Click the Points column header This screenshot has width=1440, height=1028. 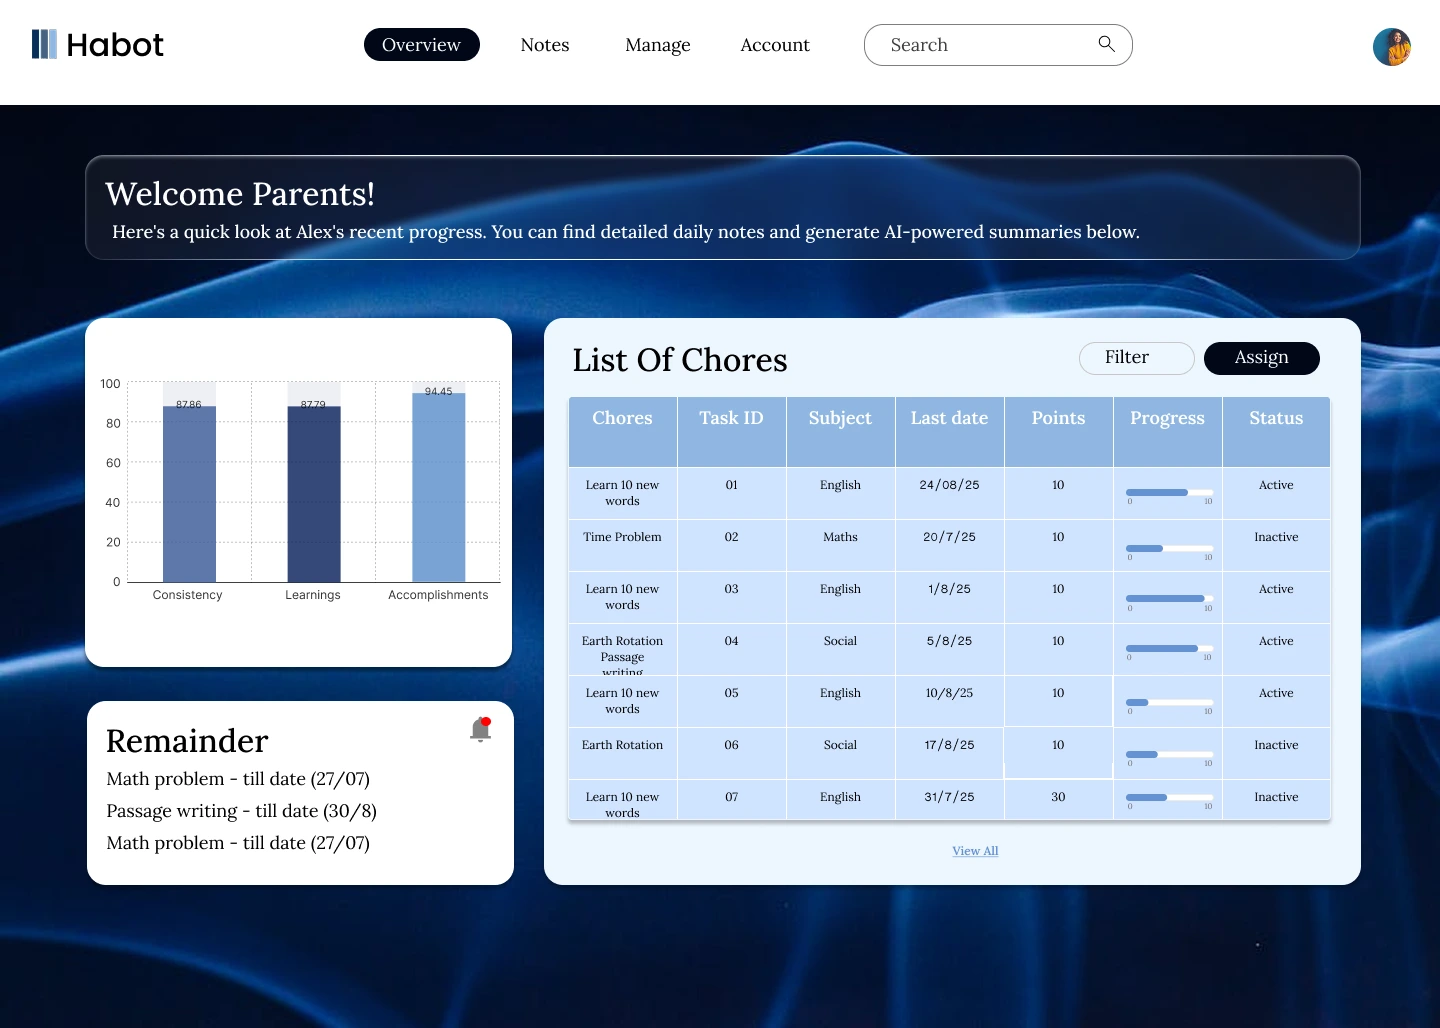tap(1058, 432)
